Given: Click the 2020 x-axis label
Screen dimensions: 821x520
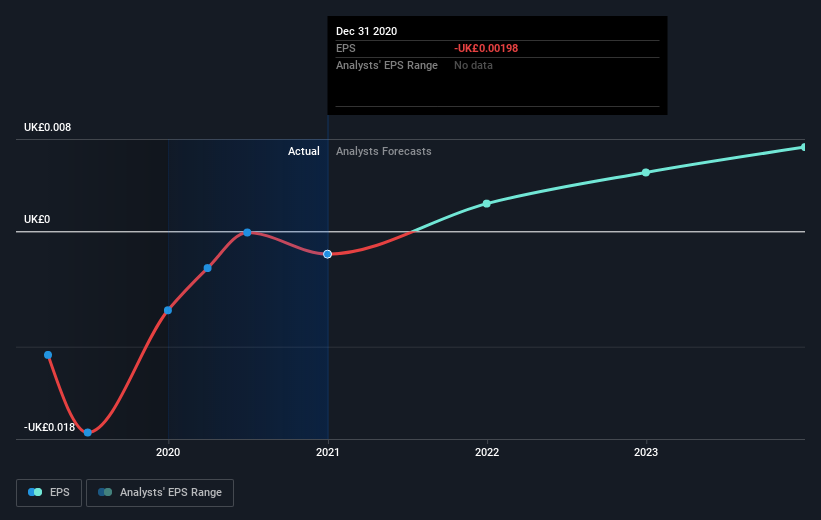Looking at the screenshot, I should click(168, 452).
